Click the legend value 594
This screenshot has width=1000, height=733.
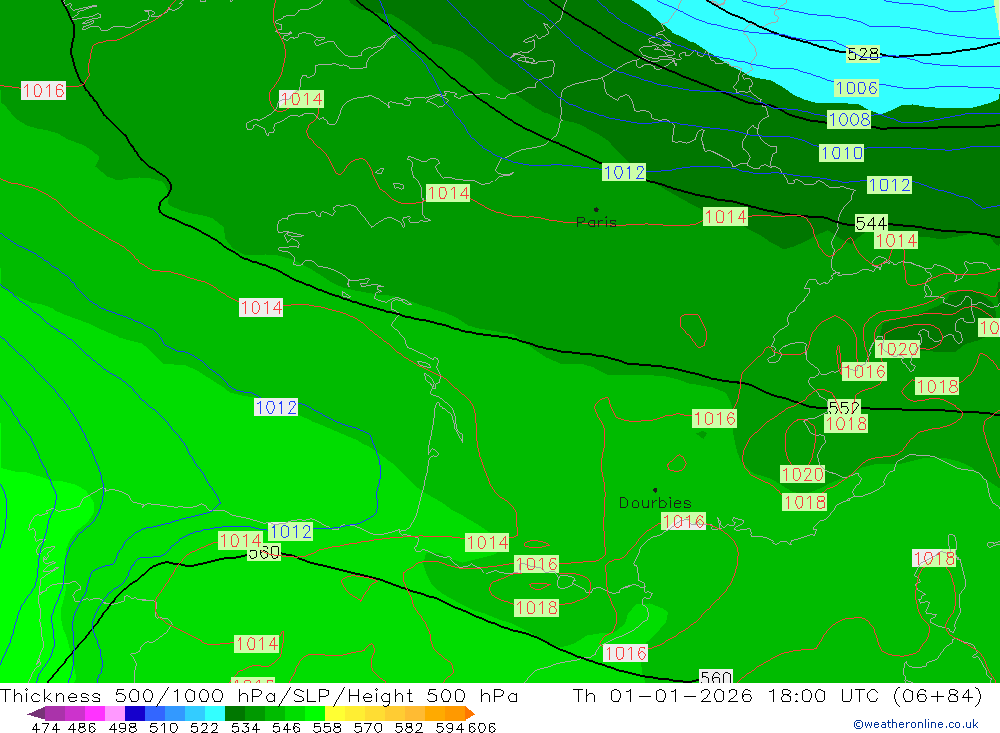450,727
